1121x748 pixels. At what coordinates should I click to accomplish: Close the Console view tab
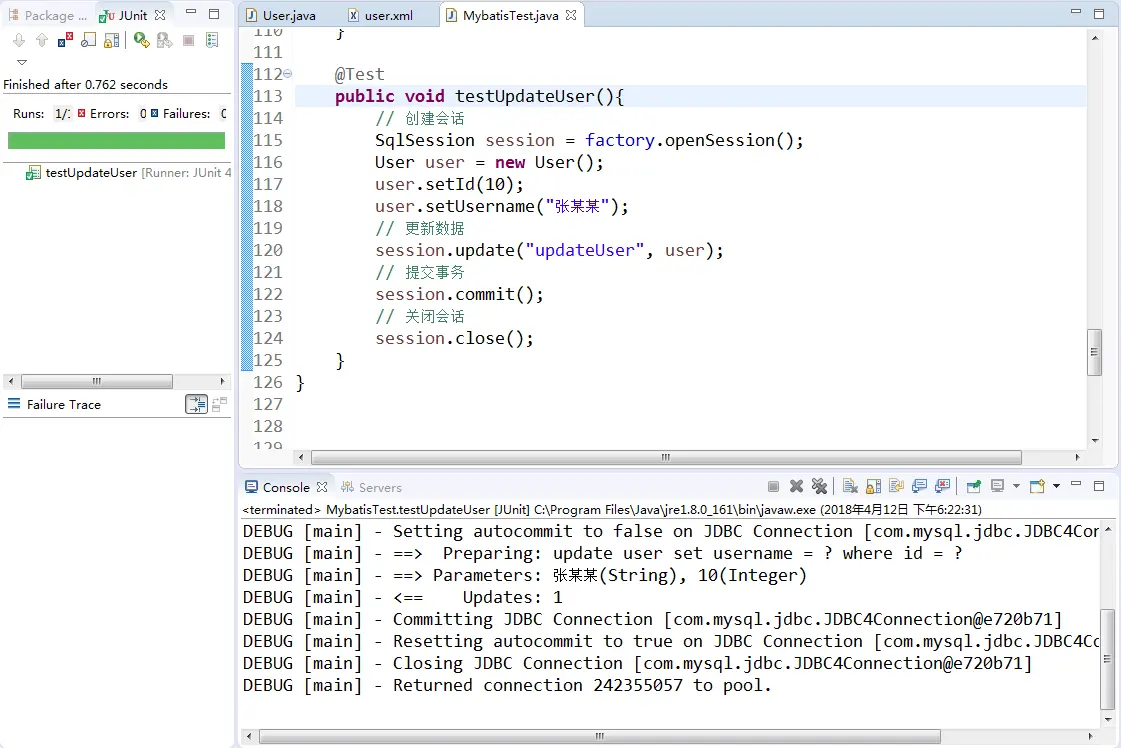pos(322,486)
